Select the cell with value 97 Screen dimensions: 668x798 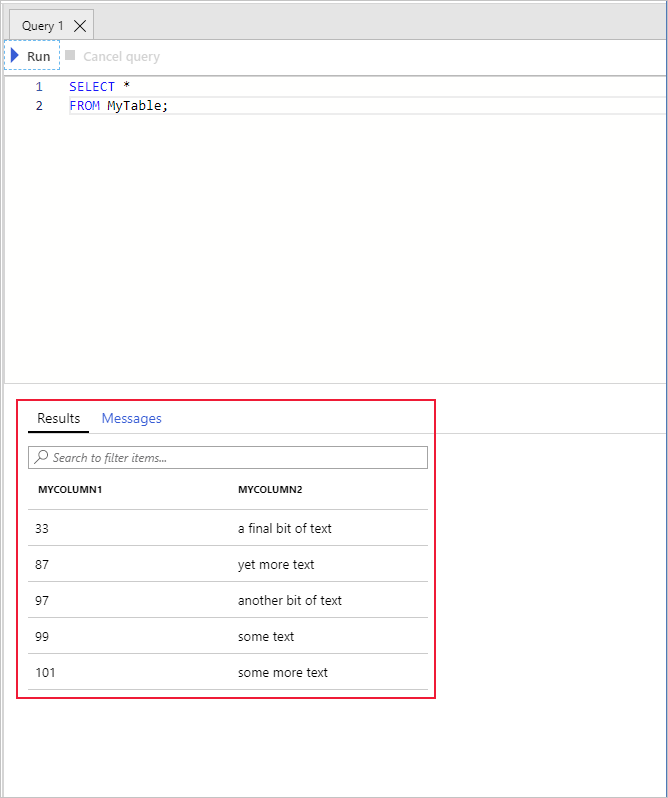[42, 601]
